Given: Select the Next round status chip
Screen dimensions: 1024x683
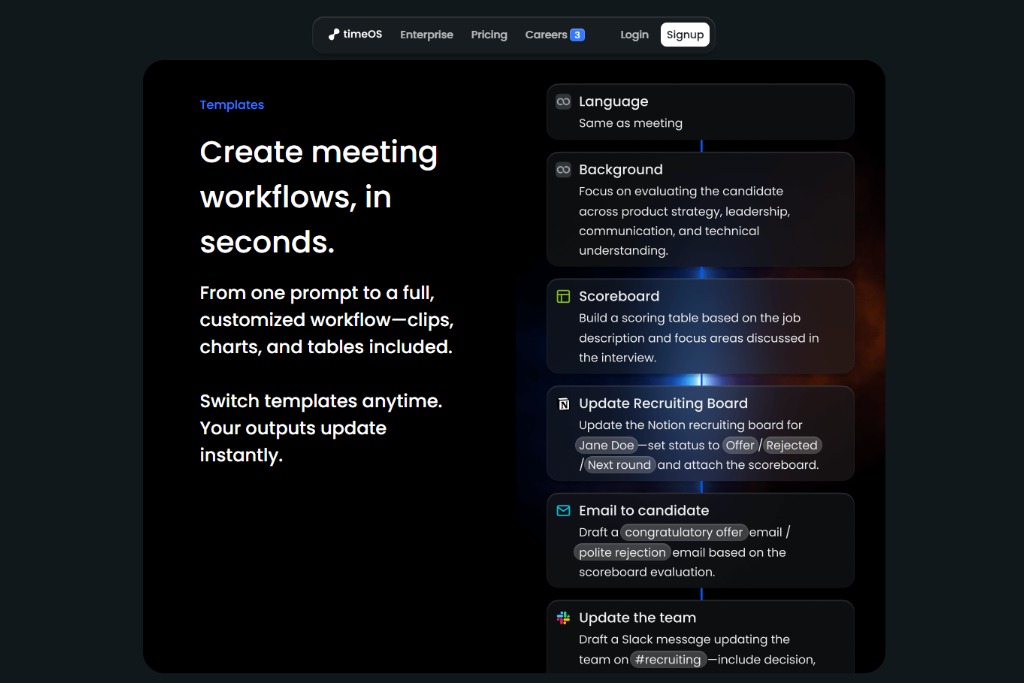Looking at the screenshot, I should pos(619,465).
